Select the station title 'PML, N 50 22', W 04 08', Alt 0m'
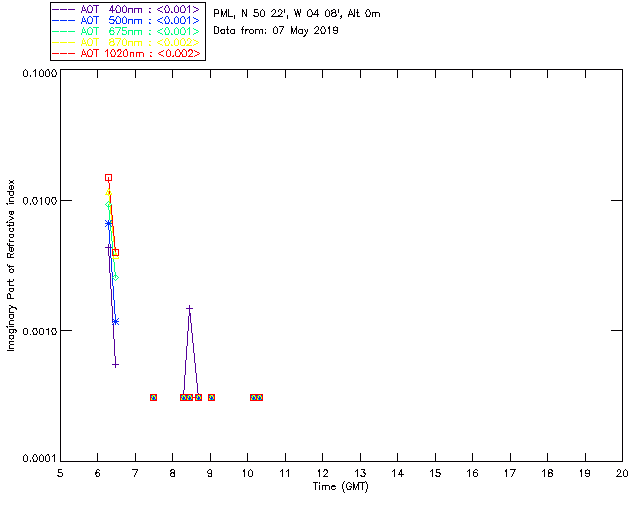The height and width of the screenshot is (512, 640). tap(297, 13)
